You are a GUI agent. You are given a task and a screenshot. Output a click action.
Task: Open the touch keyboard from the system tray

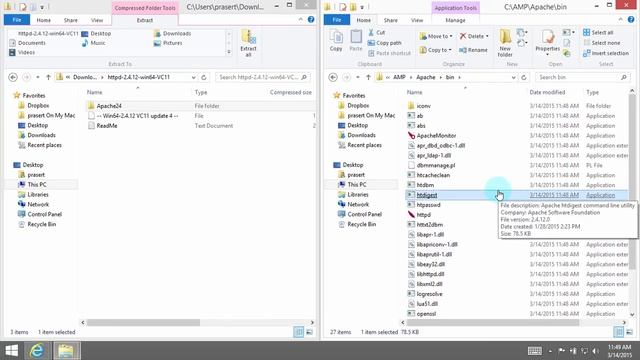click(535, 351)
